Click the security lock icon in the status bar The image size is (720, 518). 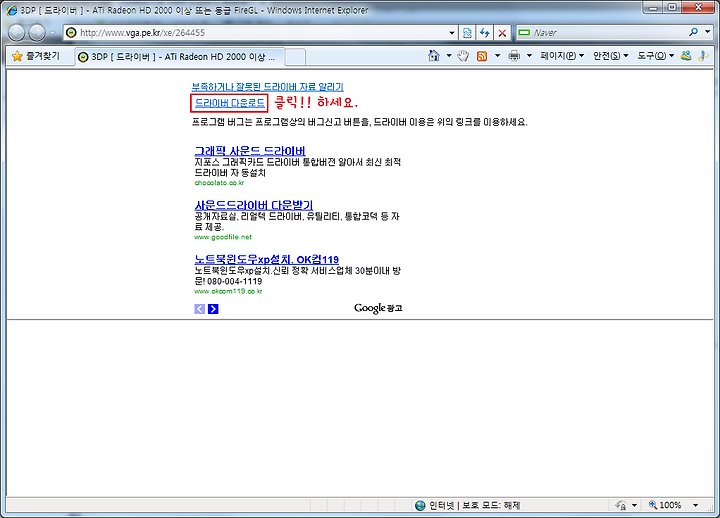(621, 505)
